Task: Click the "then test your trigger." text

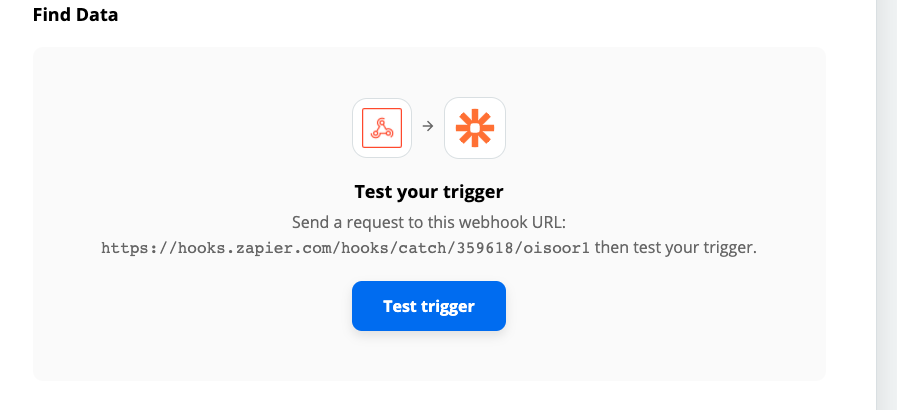Action: (x=675, y=248)
